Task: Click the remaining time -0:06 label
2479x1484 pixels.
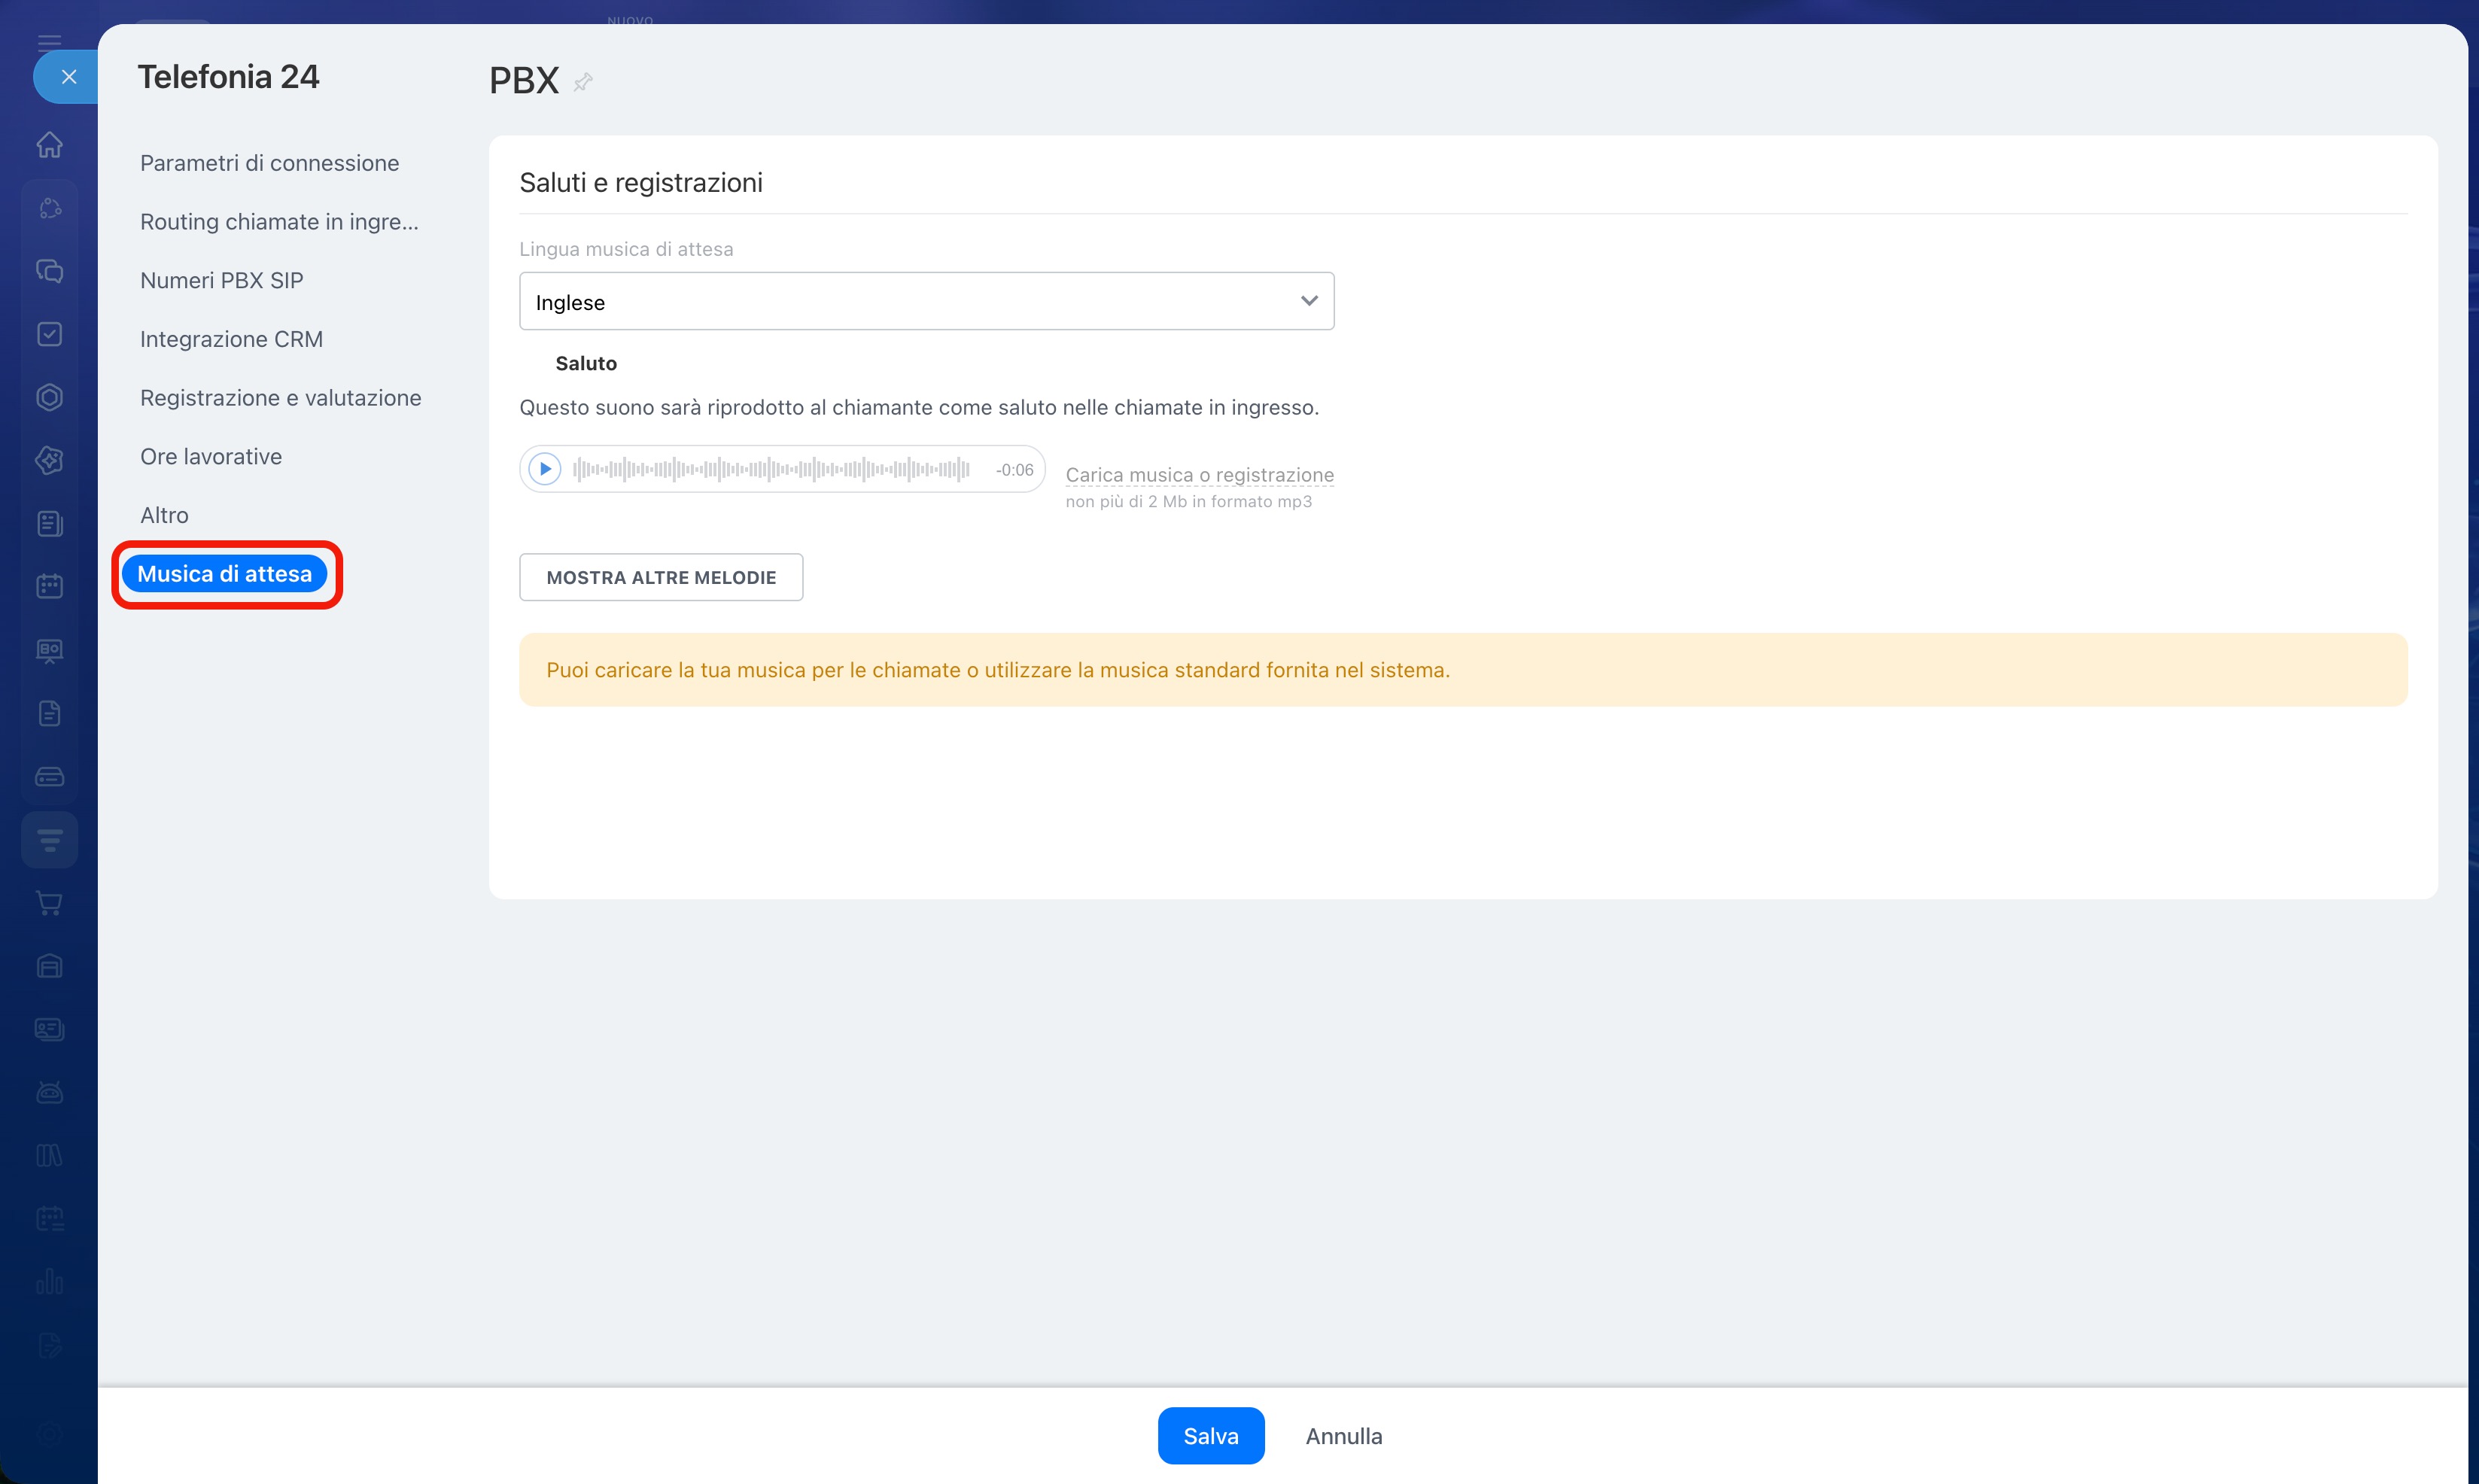Action: (1014, 470)
